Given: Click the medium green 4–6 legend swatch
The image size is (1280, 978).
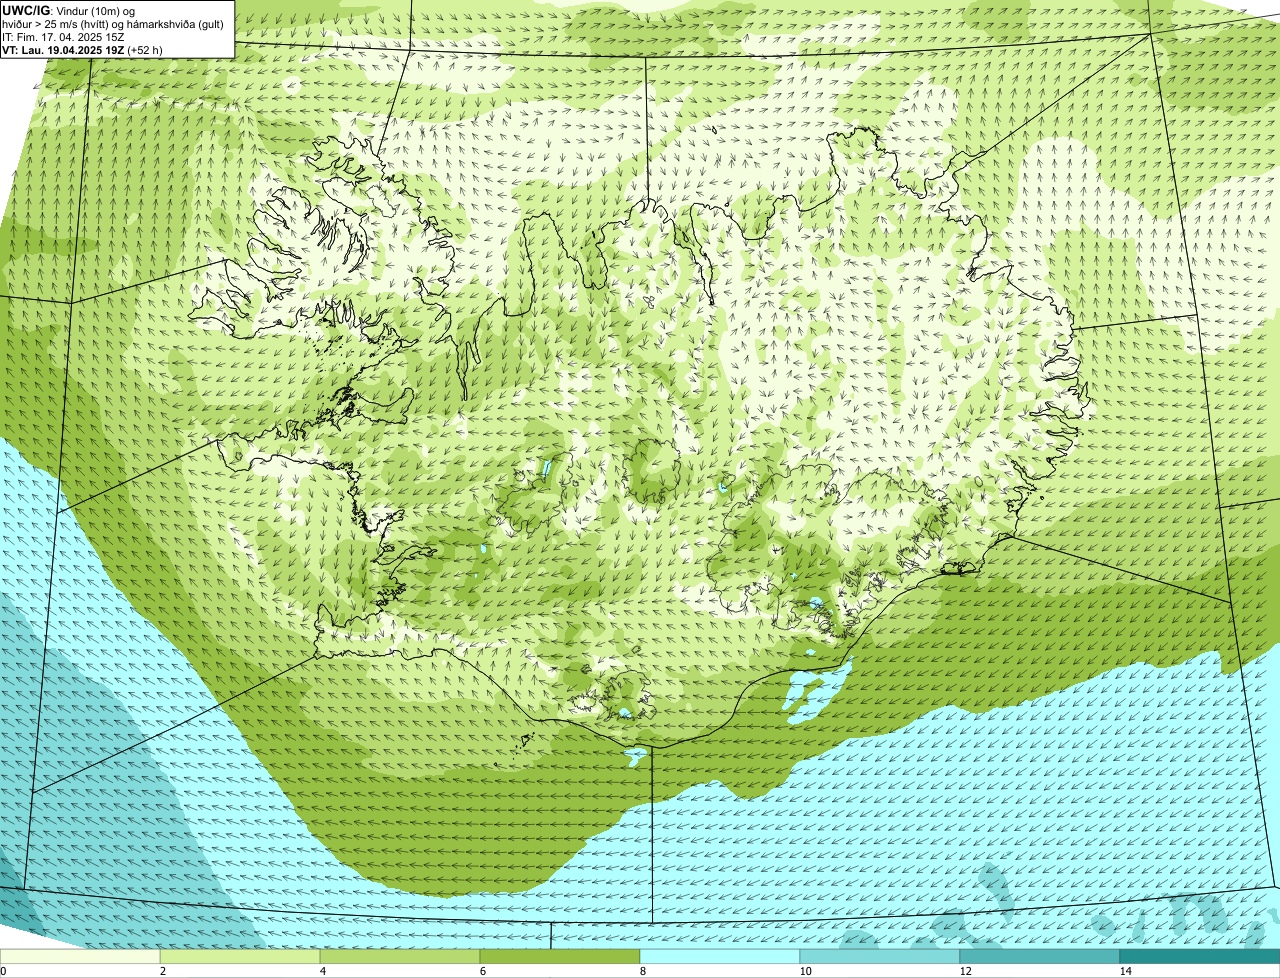Looking at the screenshot, I should tap(400, 956).
